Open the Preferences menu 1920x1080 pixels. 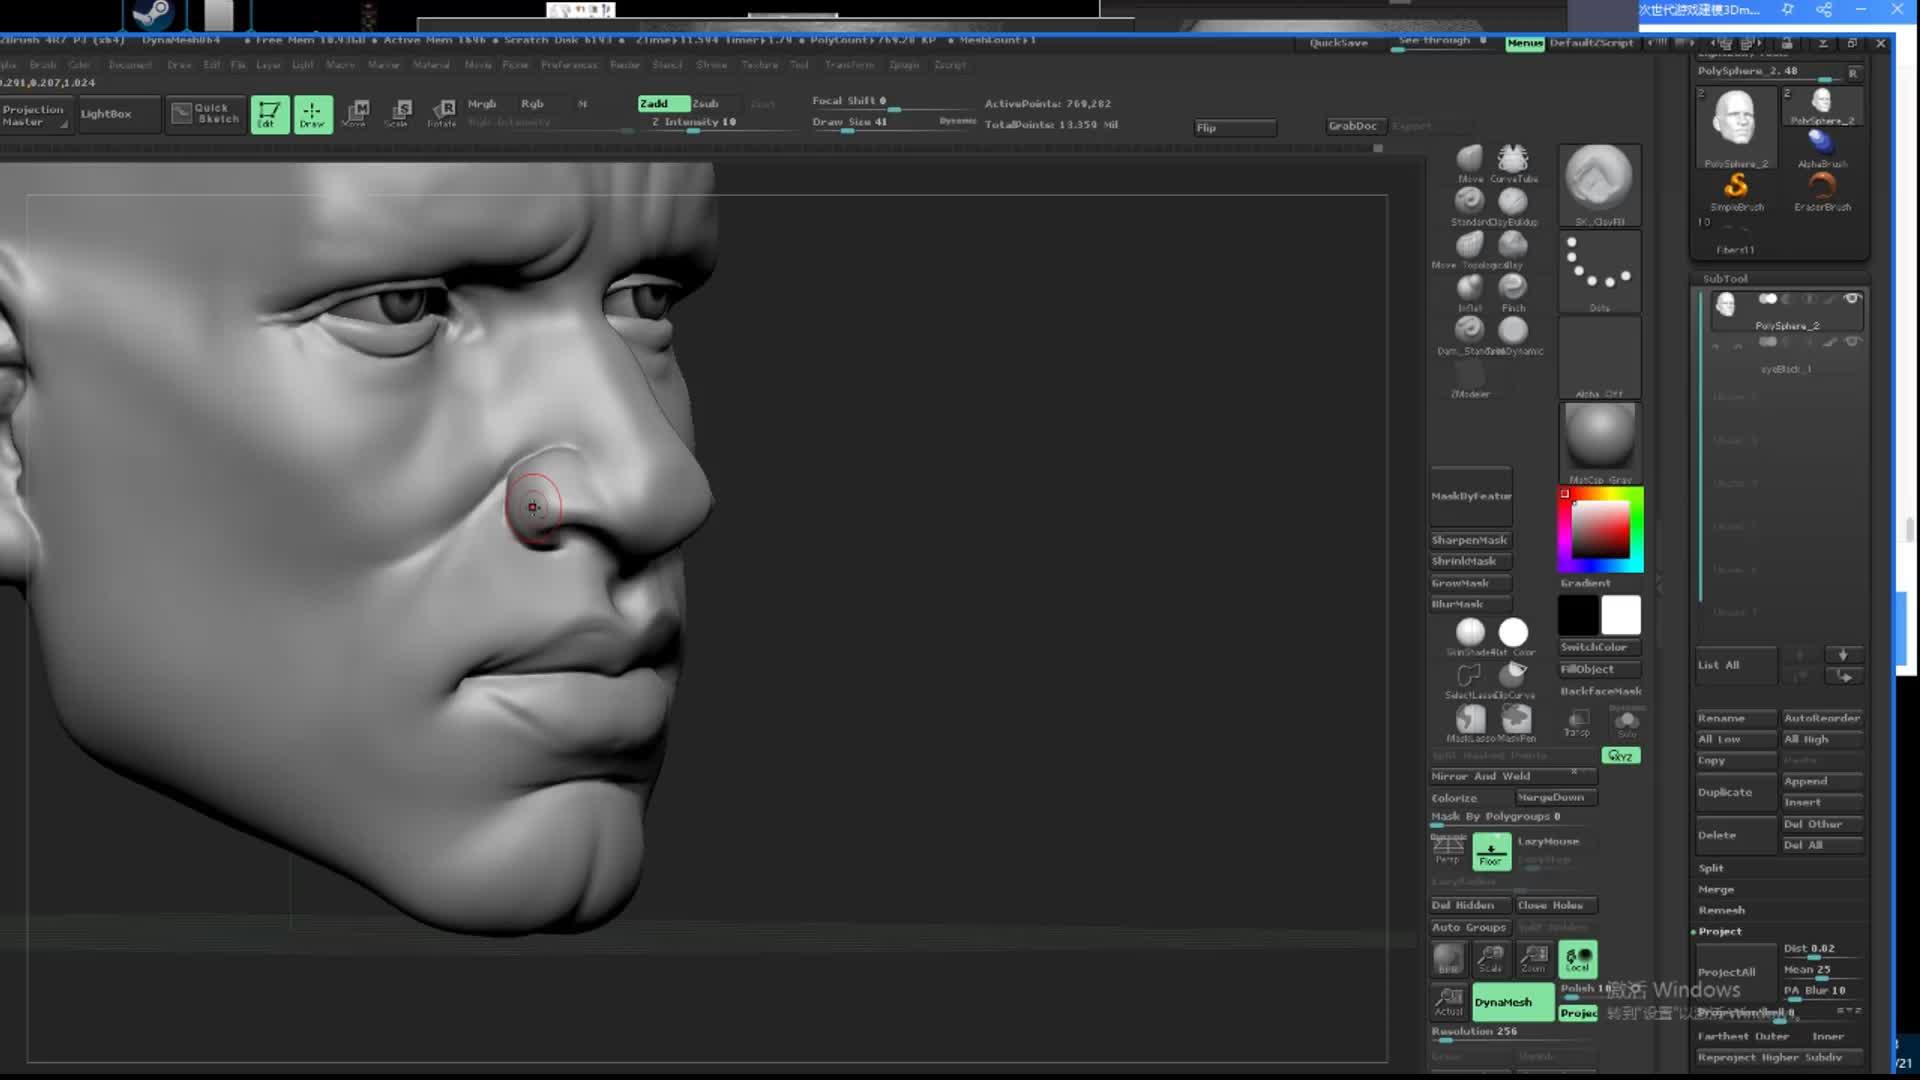click(569, 65)
